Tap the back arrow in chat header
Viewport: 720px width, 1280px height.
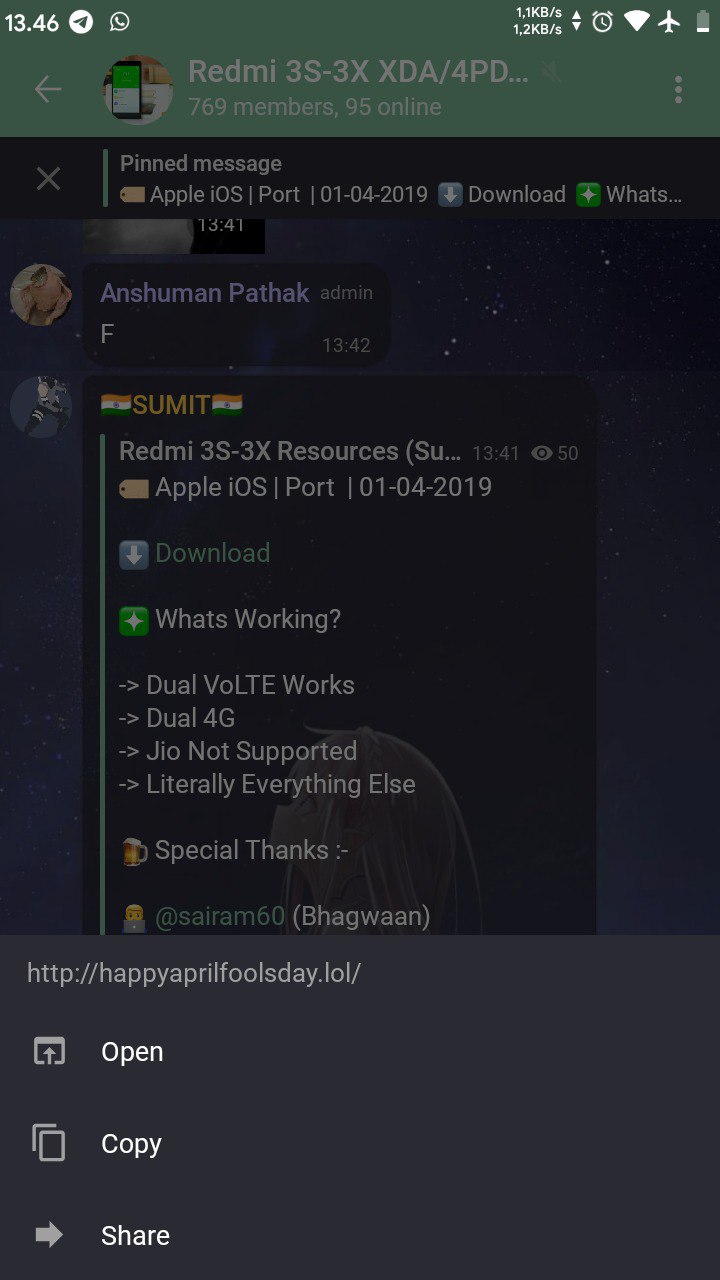48,90
